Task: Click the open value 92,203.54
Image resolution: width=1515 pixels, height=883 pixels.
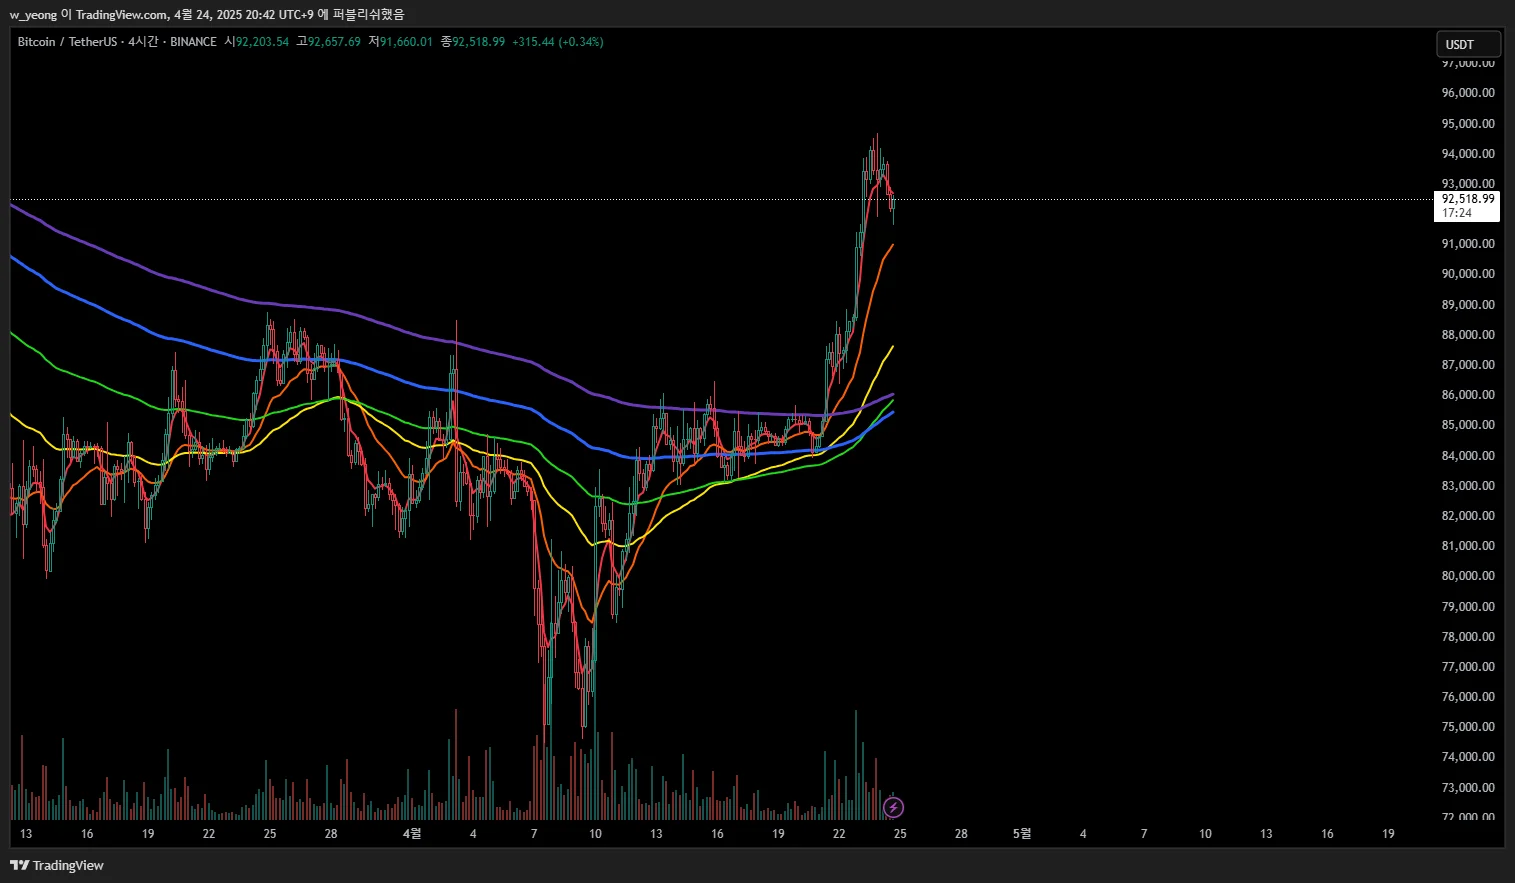Action: [x=262, y=42]
